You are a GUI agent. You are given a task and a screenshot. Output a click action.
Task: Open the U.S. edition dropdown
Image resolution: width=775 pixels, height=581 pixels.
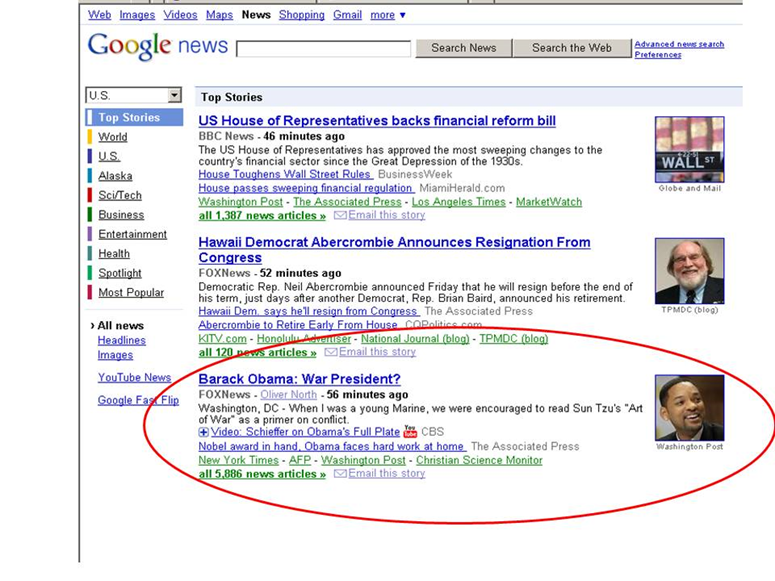[134, 95]
